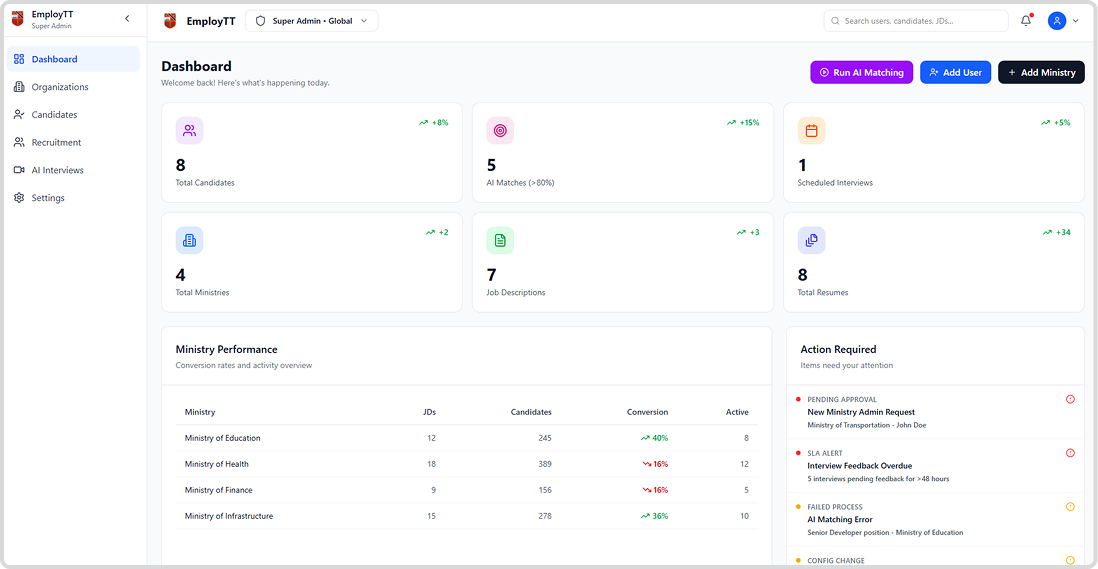The height and width of the screenshot is (569, 1098).
Task: Open the Dashboard menu item
Action: [x=73, y=59]
